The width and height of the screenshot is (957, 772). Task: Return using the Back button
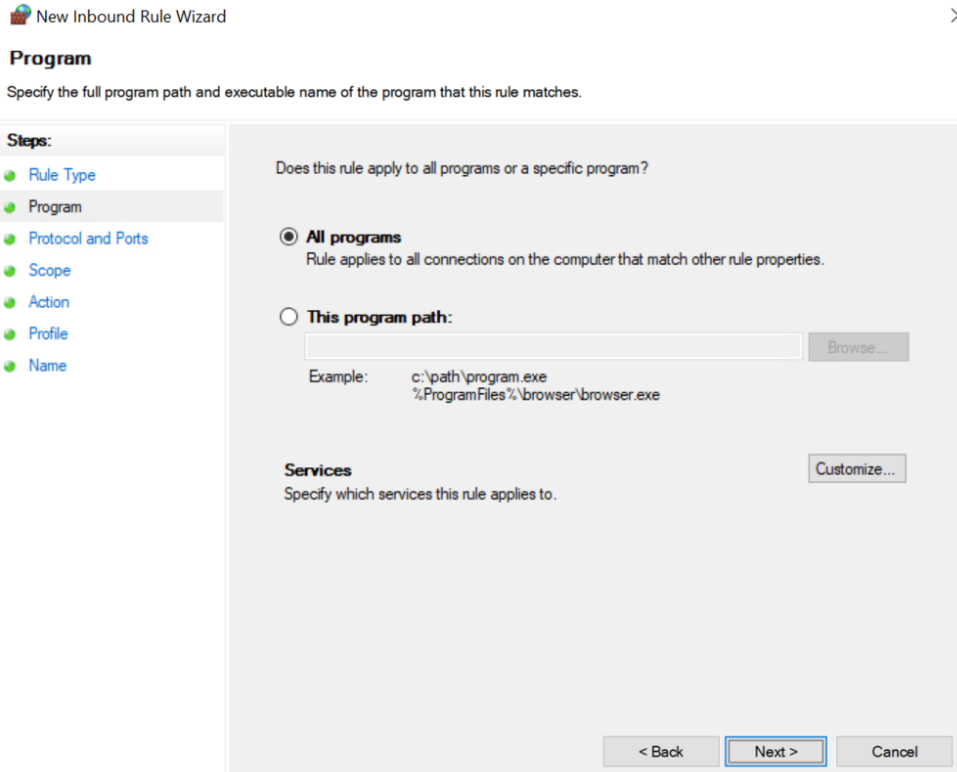661,751
